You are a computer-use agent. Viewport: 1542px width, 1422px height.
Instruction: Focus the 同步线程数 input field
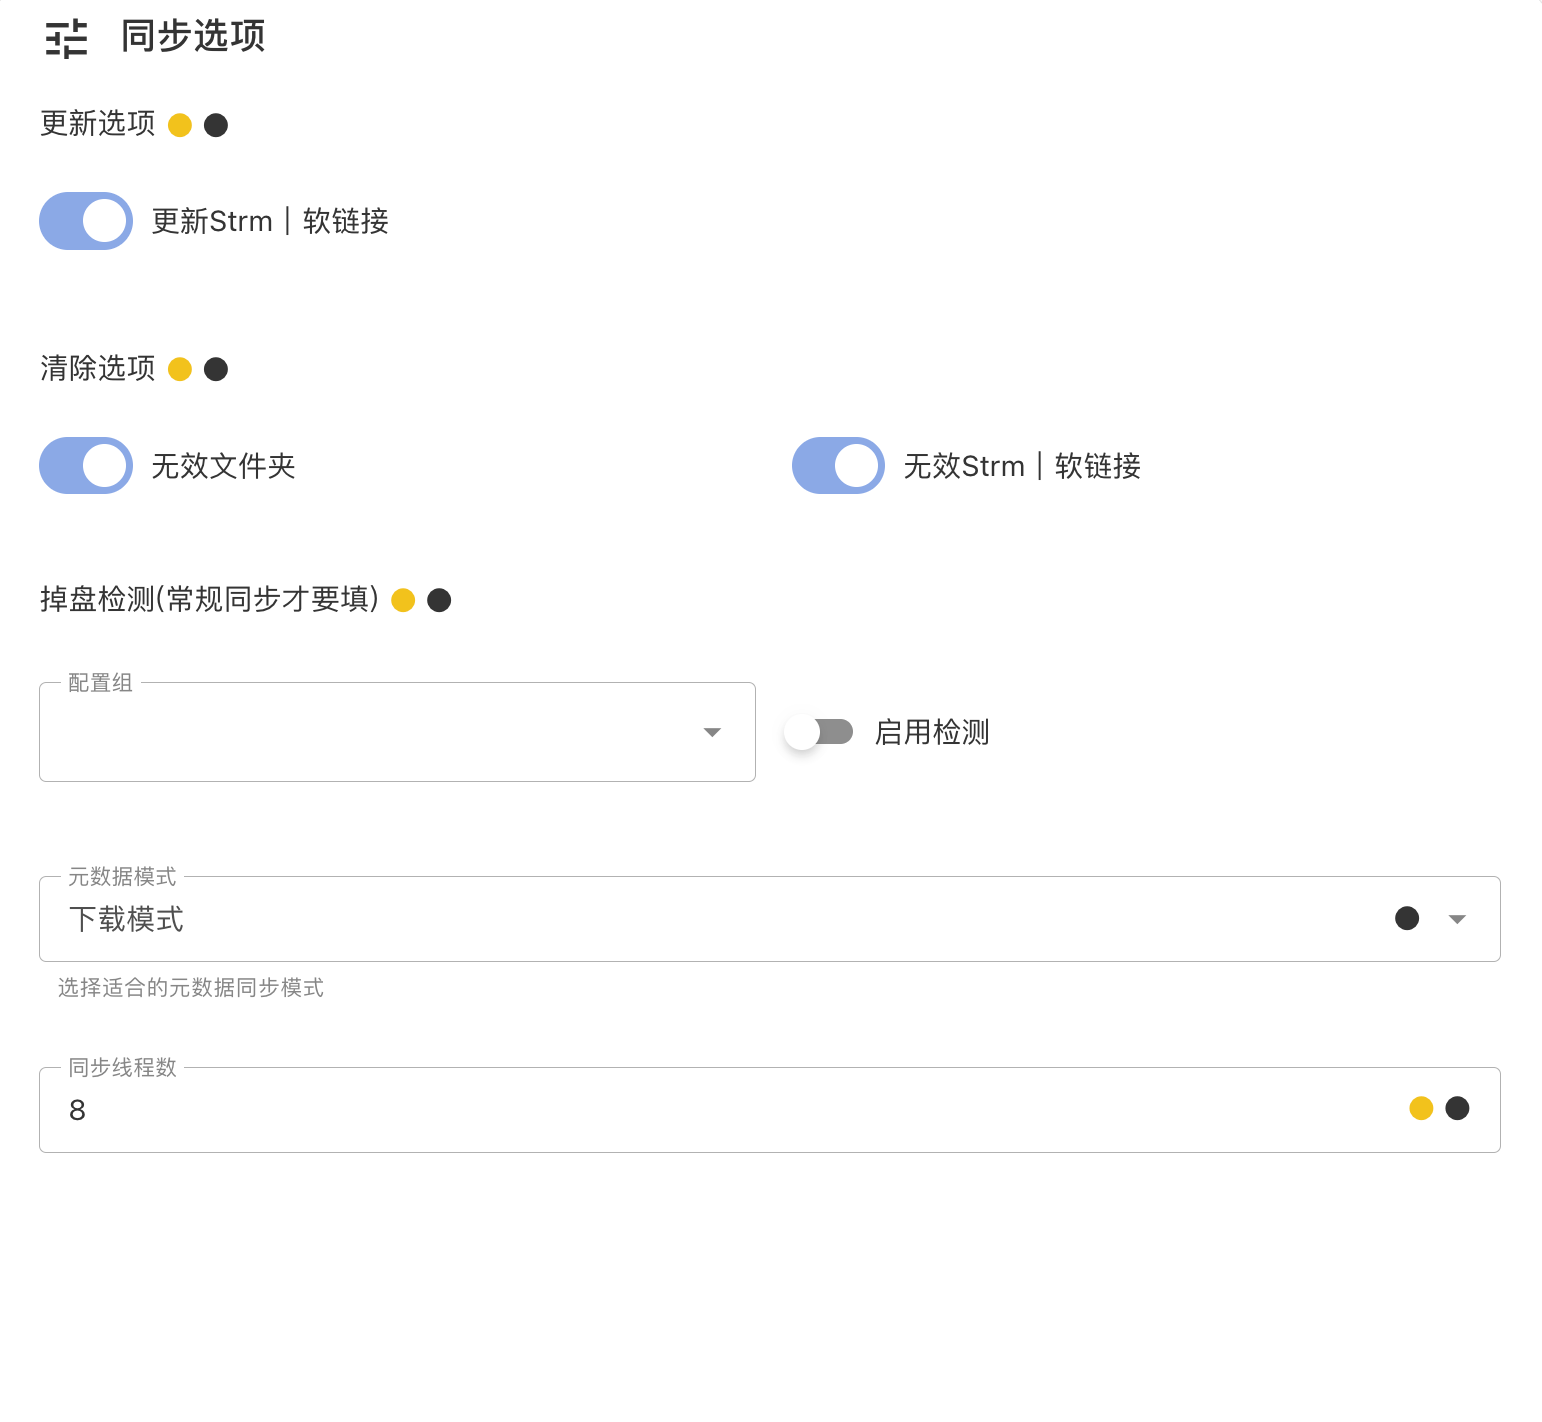click(700, 1110)
